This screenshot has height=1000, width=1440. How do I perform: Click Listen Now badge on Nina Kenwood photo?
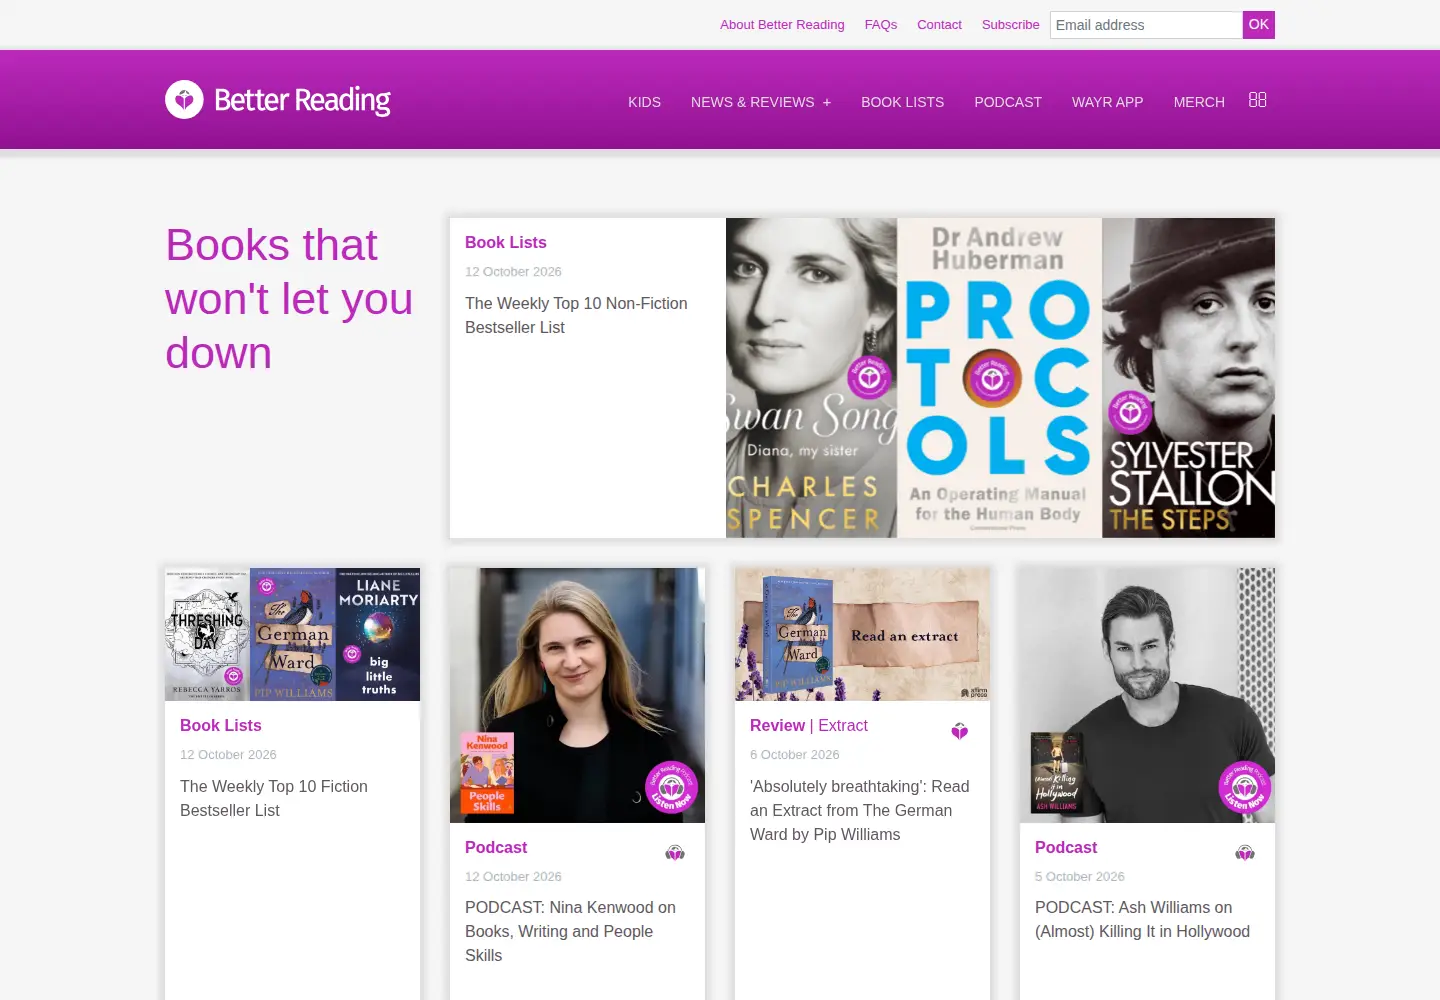click(671, 788)
